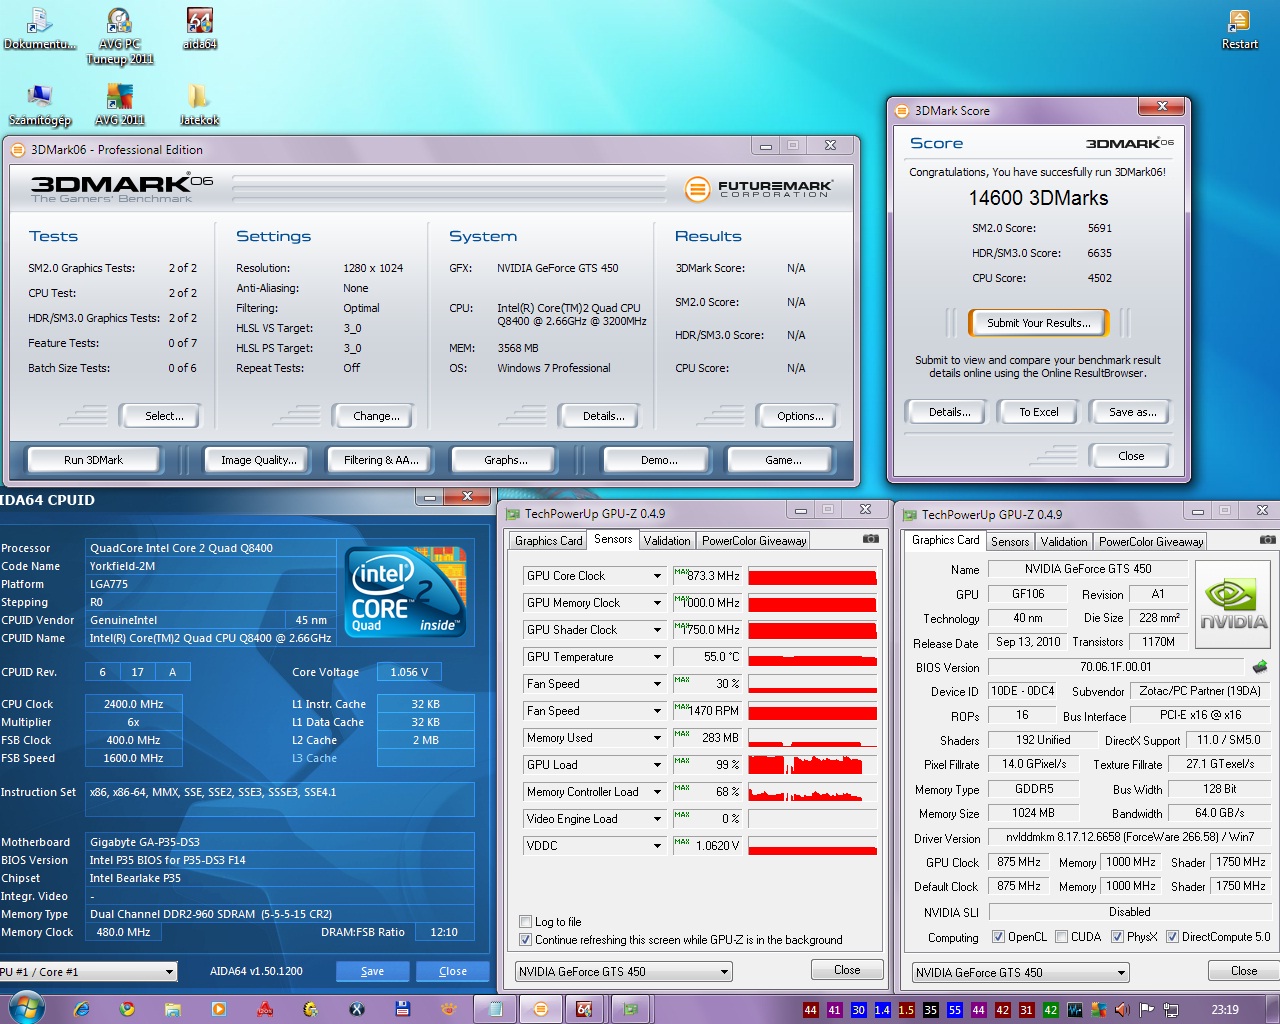Toggle the PhysX checkbox

1116,937
